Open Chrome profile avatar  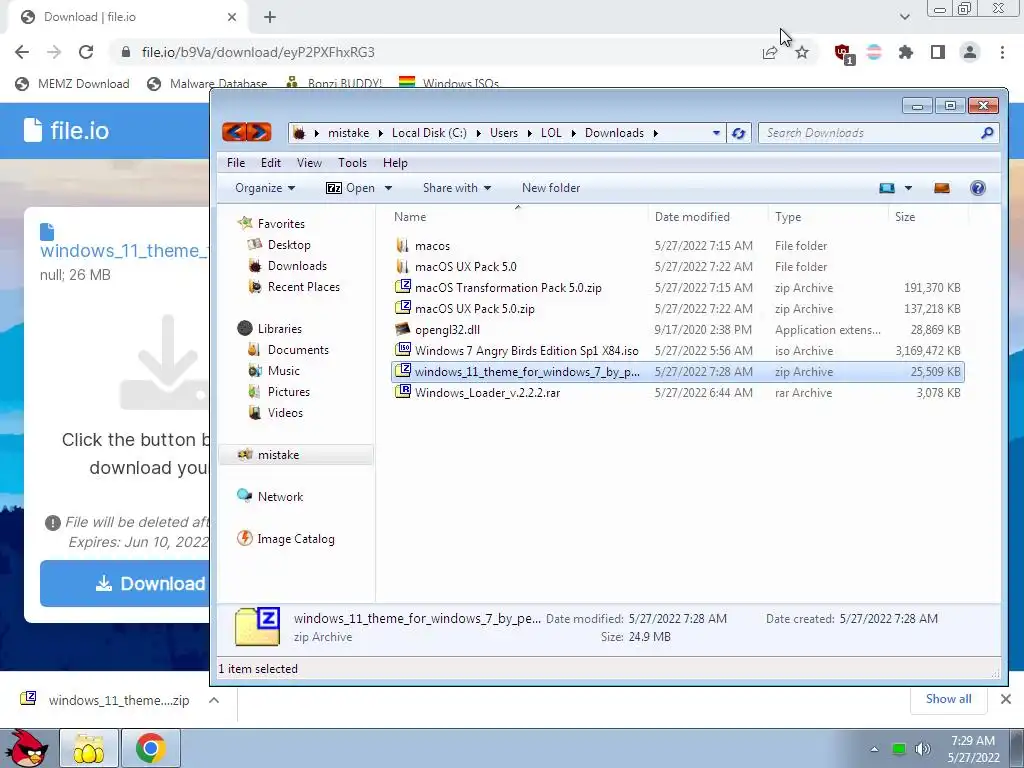point(970,52)
